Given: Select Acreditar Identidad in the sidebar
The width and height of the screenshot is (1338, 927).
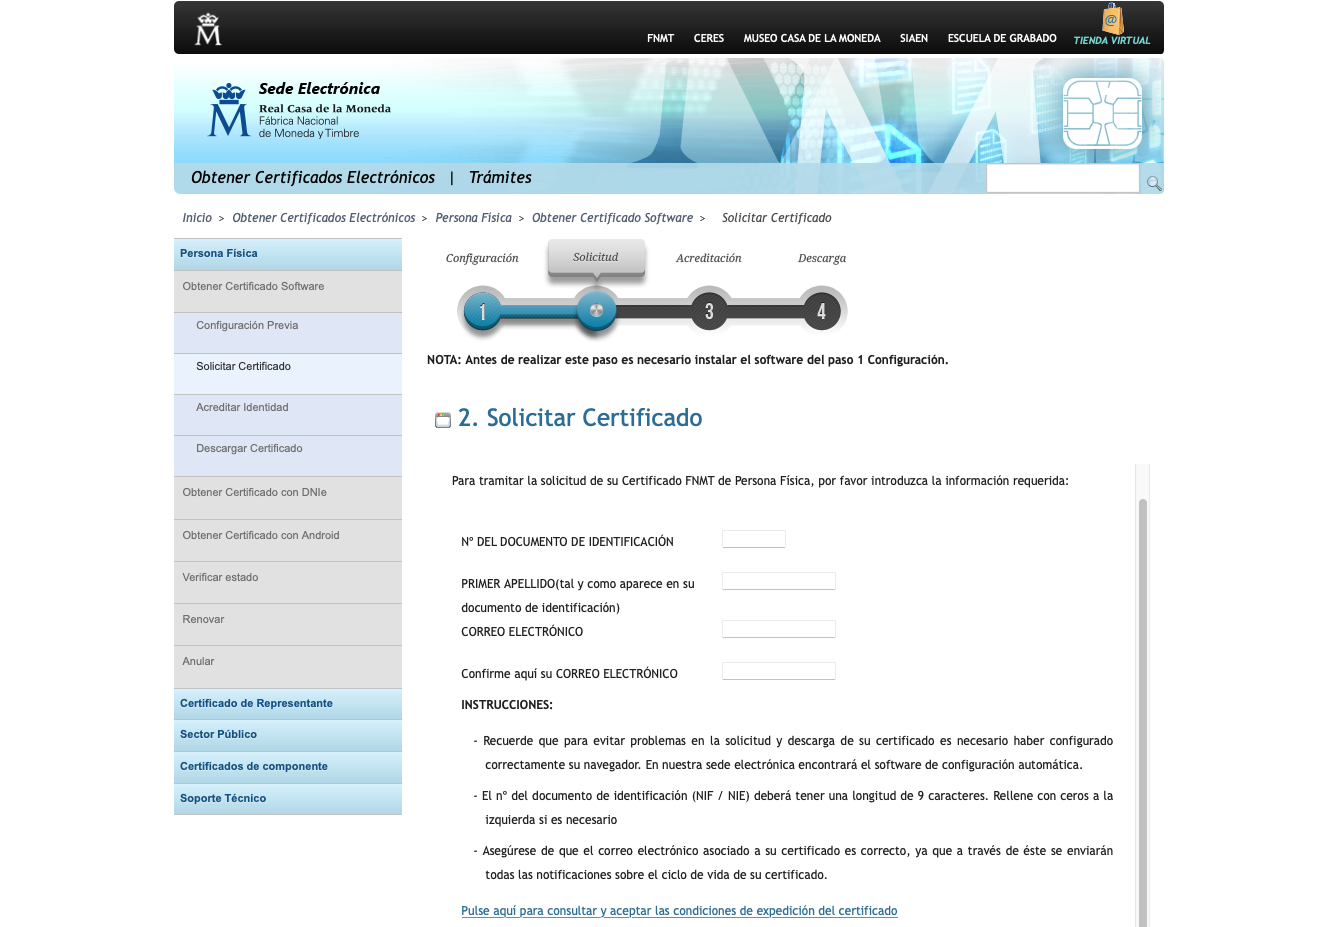Looking at the screenshot, I should click(288, 415).
